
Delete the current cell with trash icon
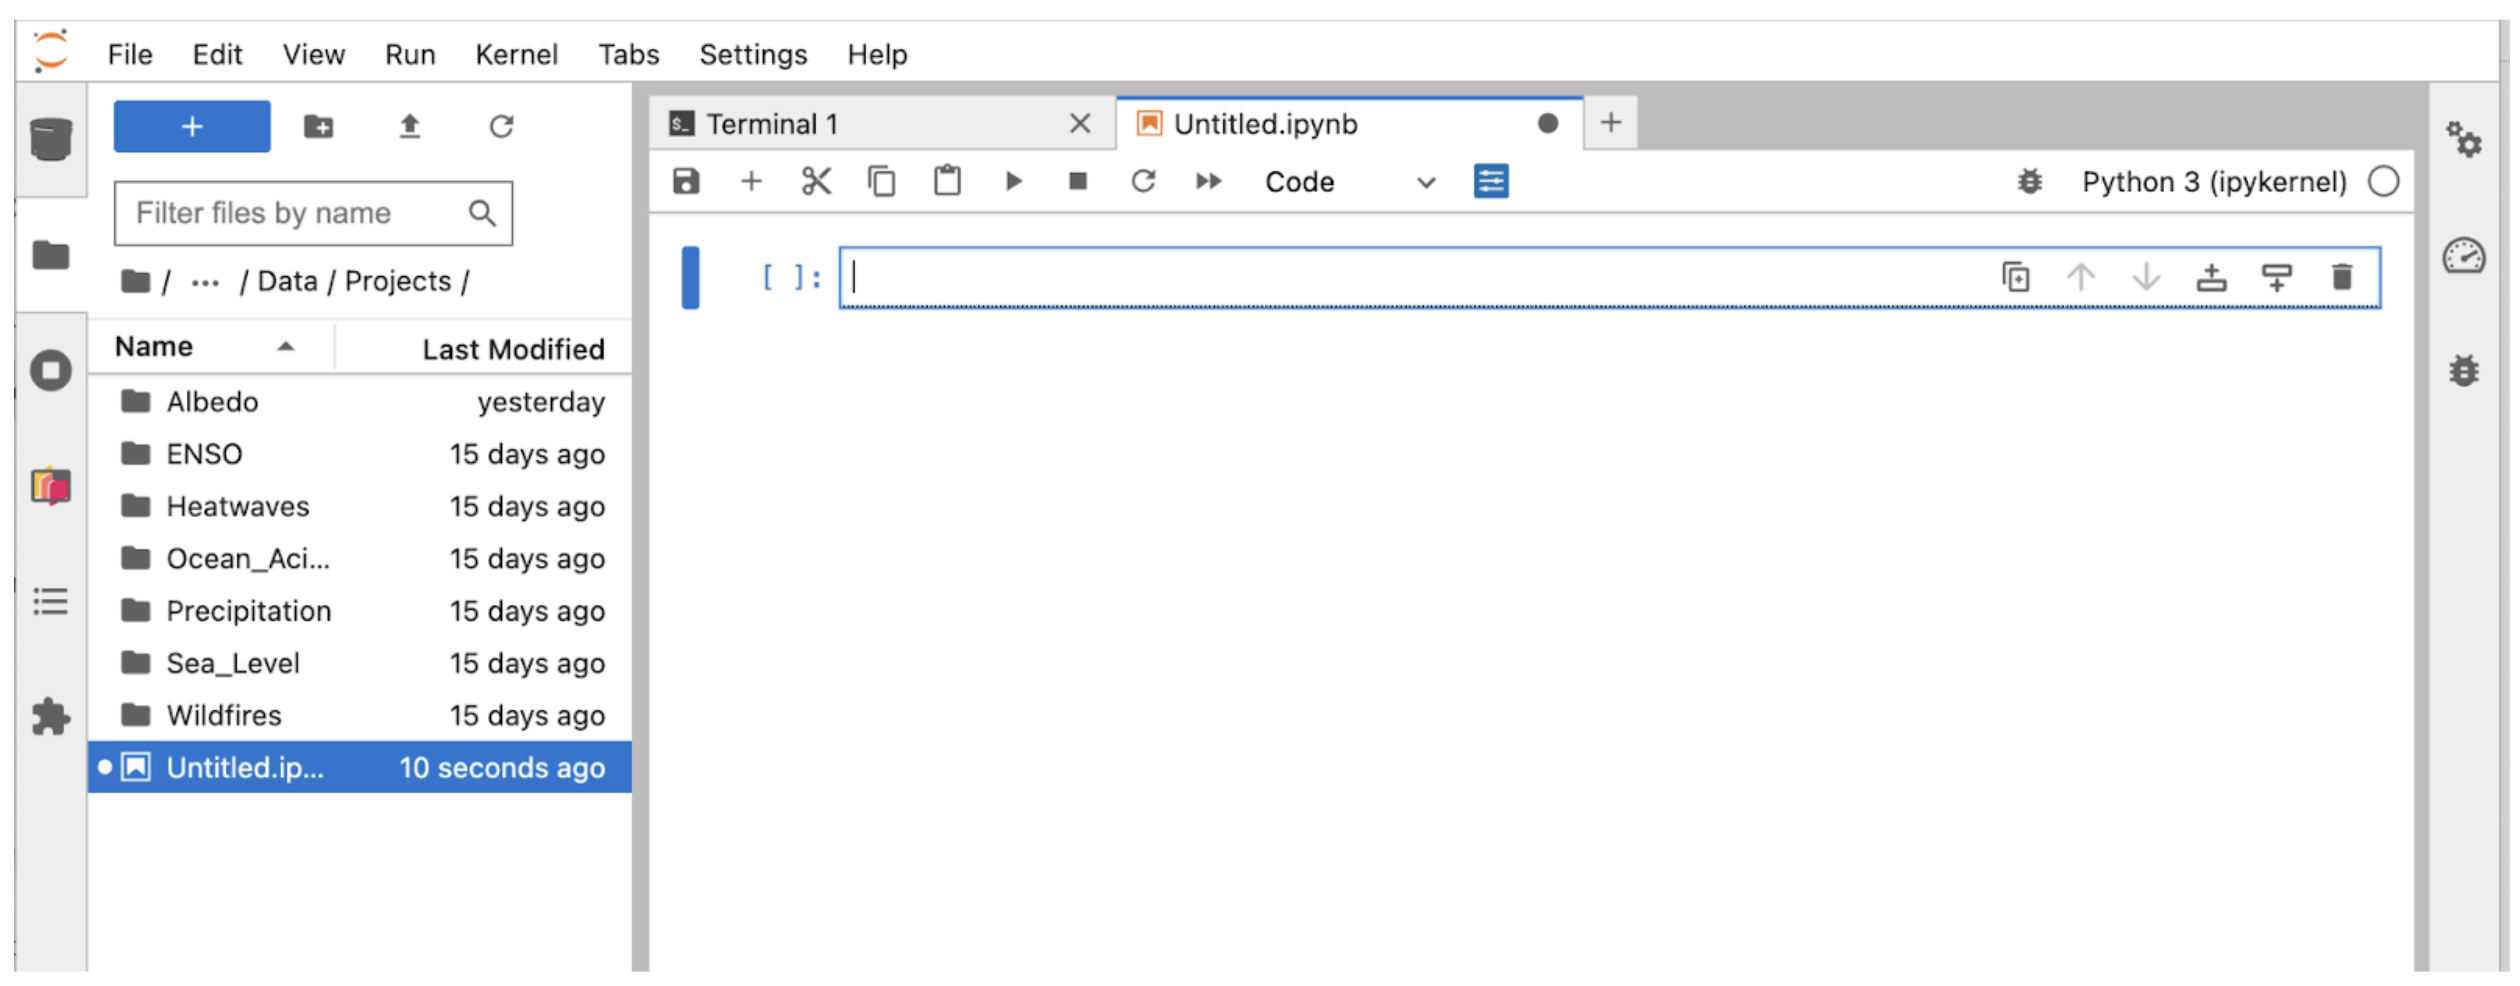(x=2342, y=277)
